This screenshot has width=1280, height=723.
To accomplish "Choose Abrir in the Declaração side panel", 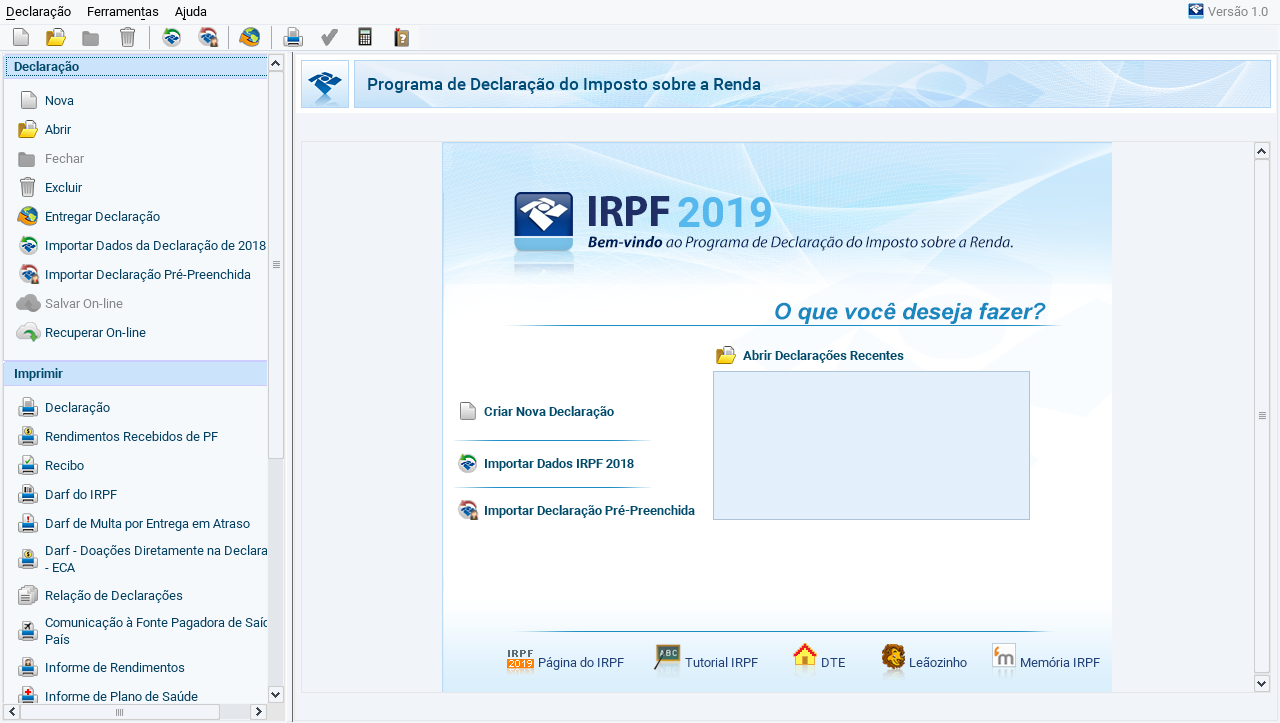I will 58,130.
